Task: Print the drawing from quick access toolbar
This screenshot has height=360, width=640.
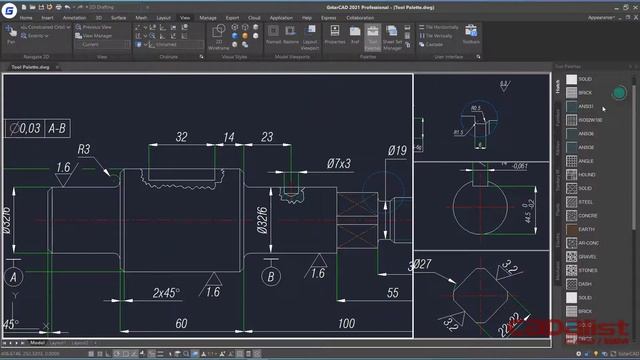Action: click(58, 7)
